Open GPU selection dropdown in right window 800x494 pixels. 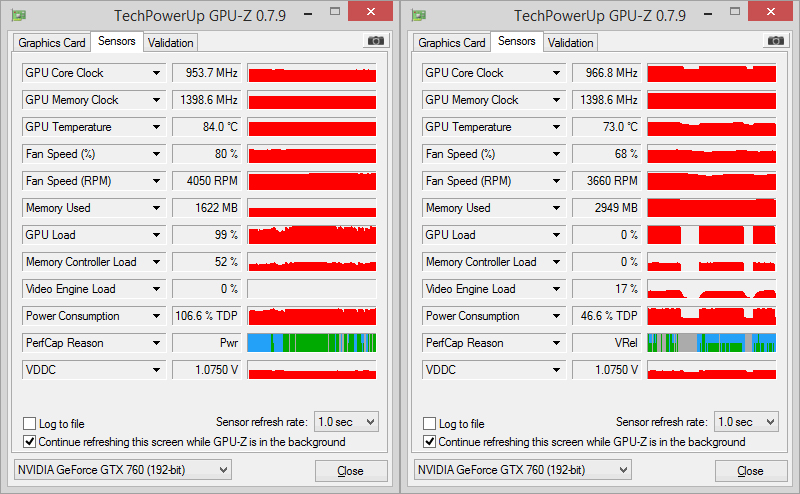point(522,470)
